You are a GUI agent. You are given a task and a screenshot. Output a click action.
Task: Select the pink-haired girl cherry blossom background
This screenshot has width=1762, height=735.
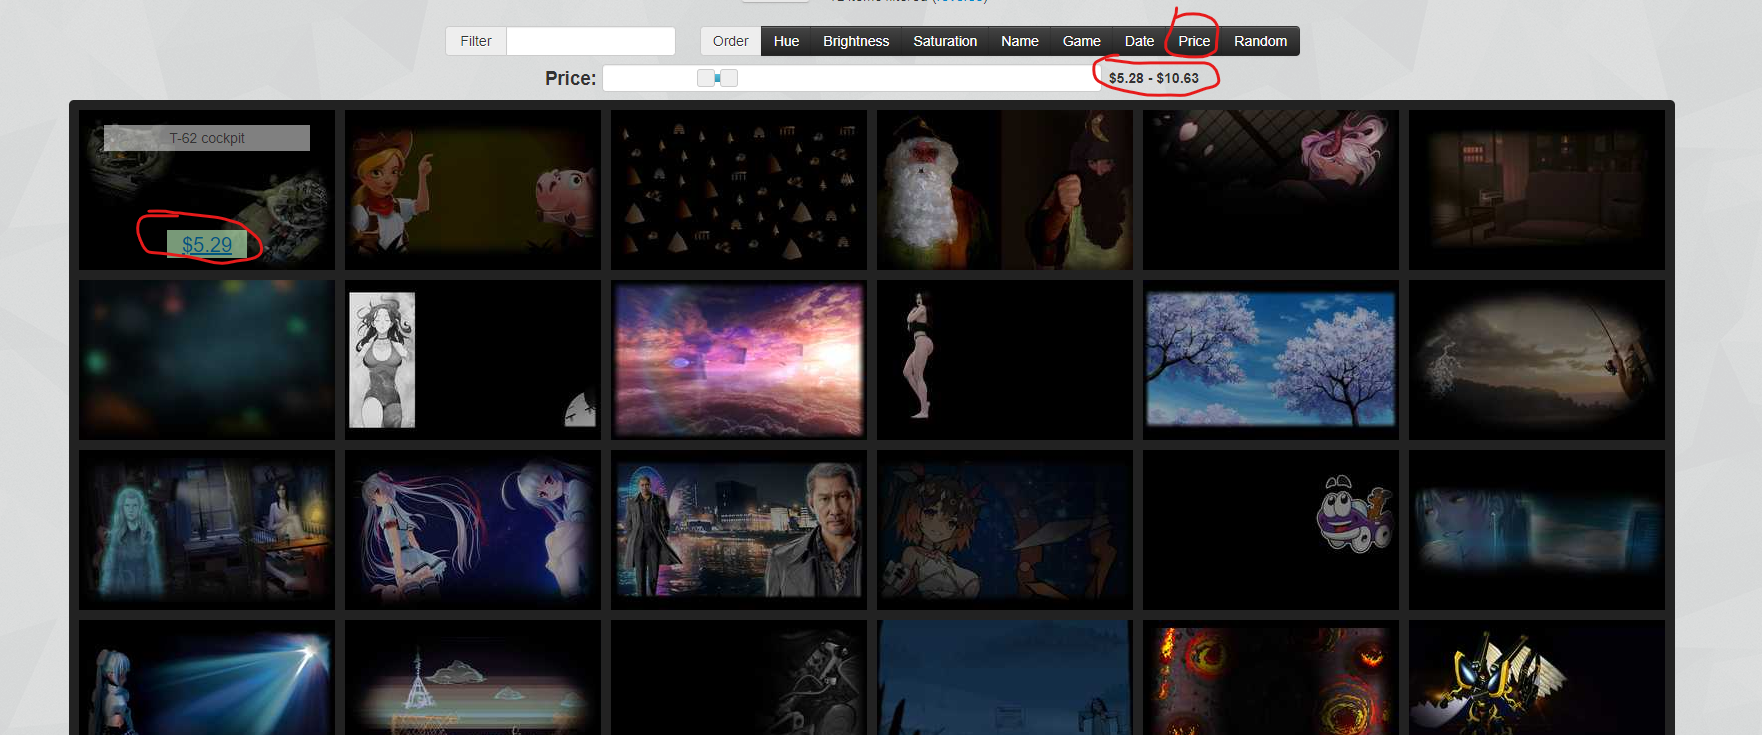pos(1271,190)
